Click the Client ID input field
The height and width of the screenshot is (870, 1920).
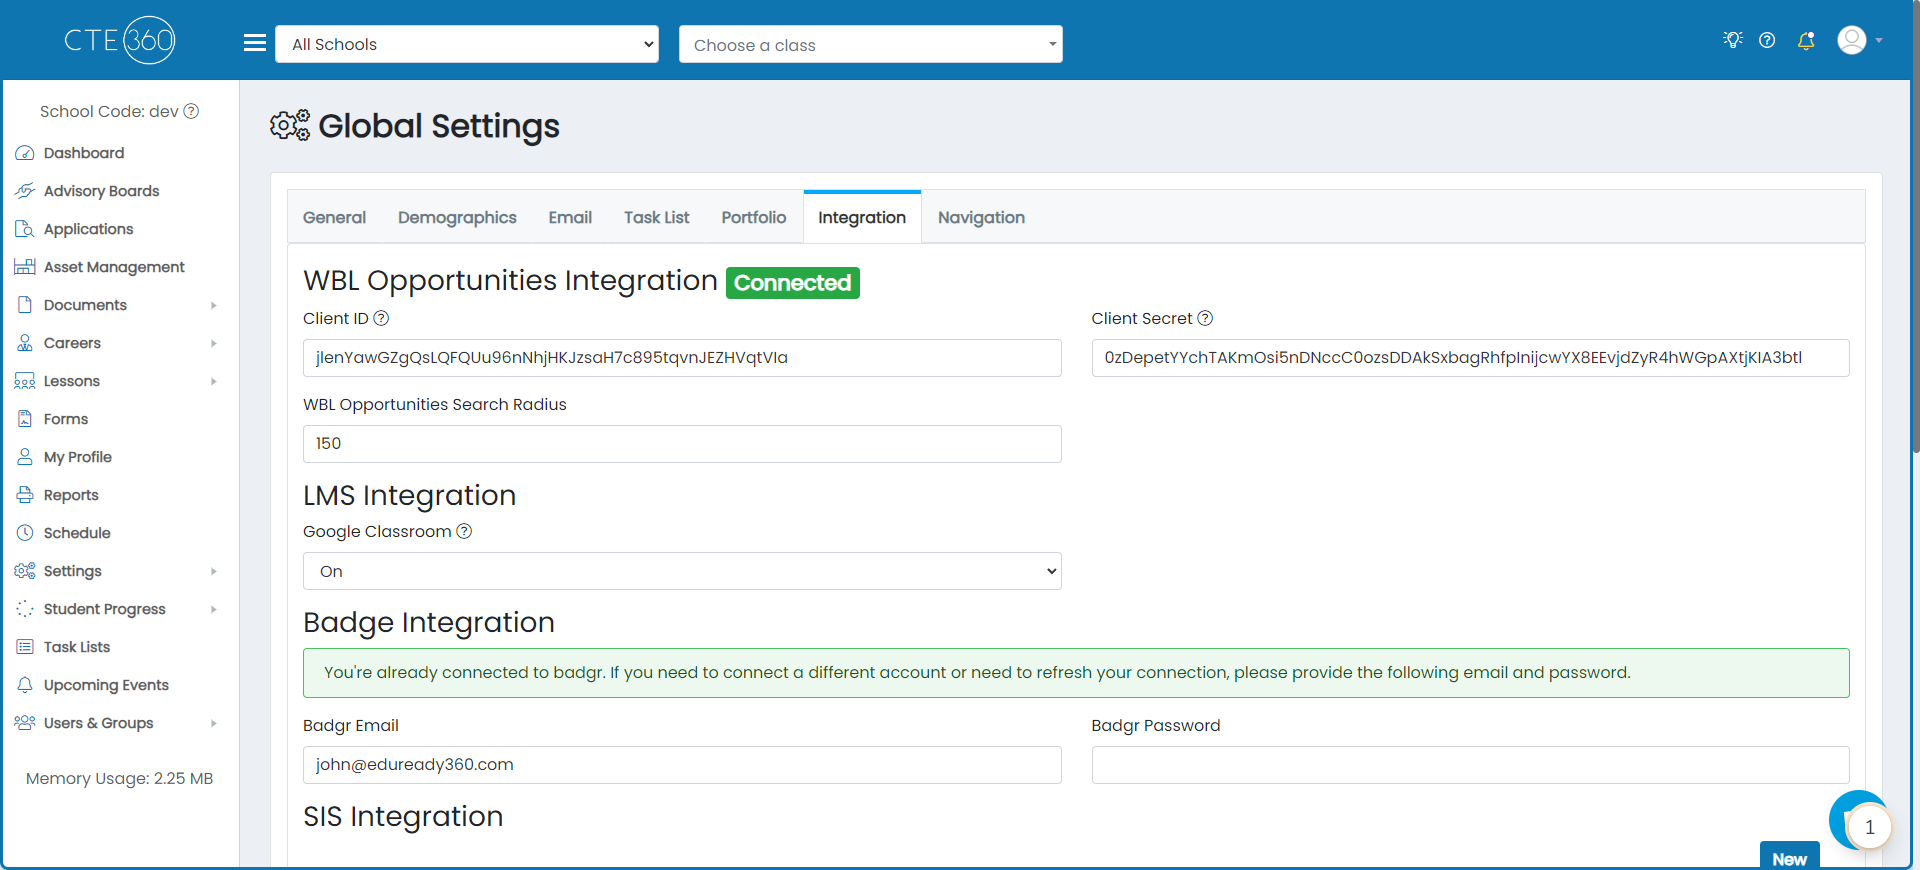click(x=682, y=358)
